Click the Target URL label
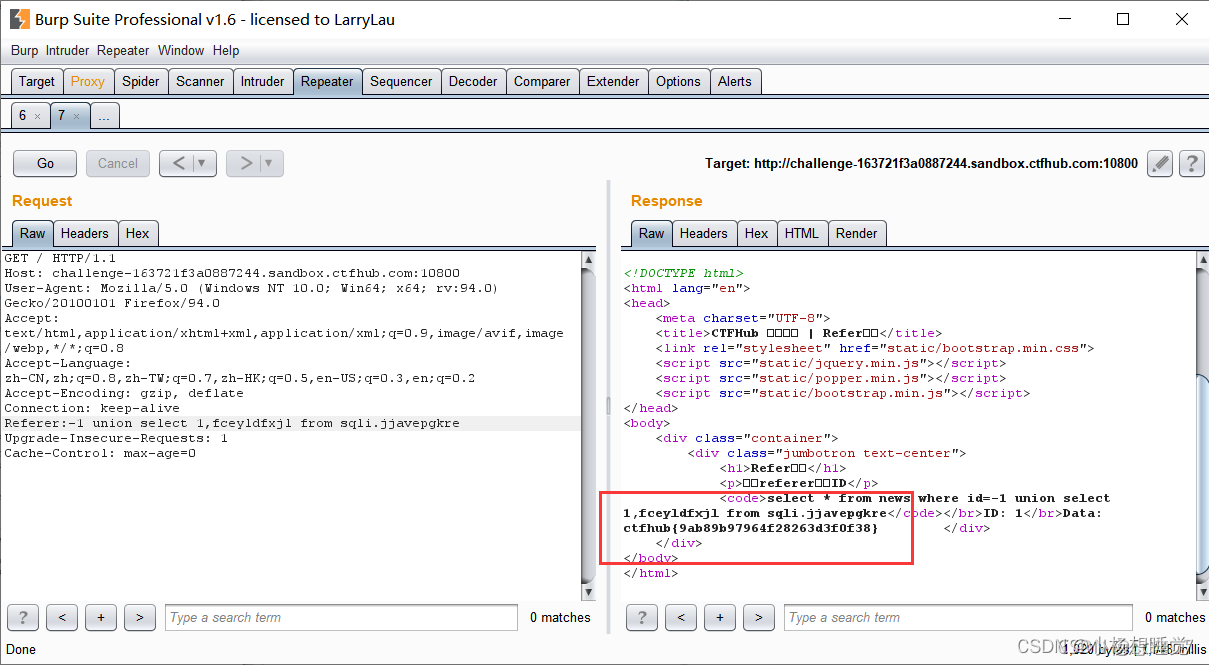The image size is (1209, 665). 921,163
